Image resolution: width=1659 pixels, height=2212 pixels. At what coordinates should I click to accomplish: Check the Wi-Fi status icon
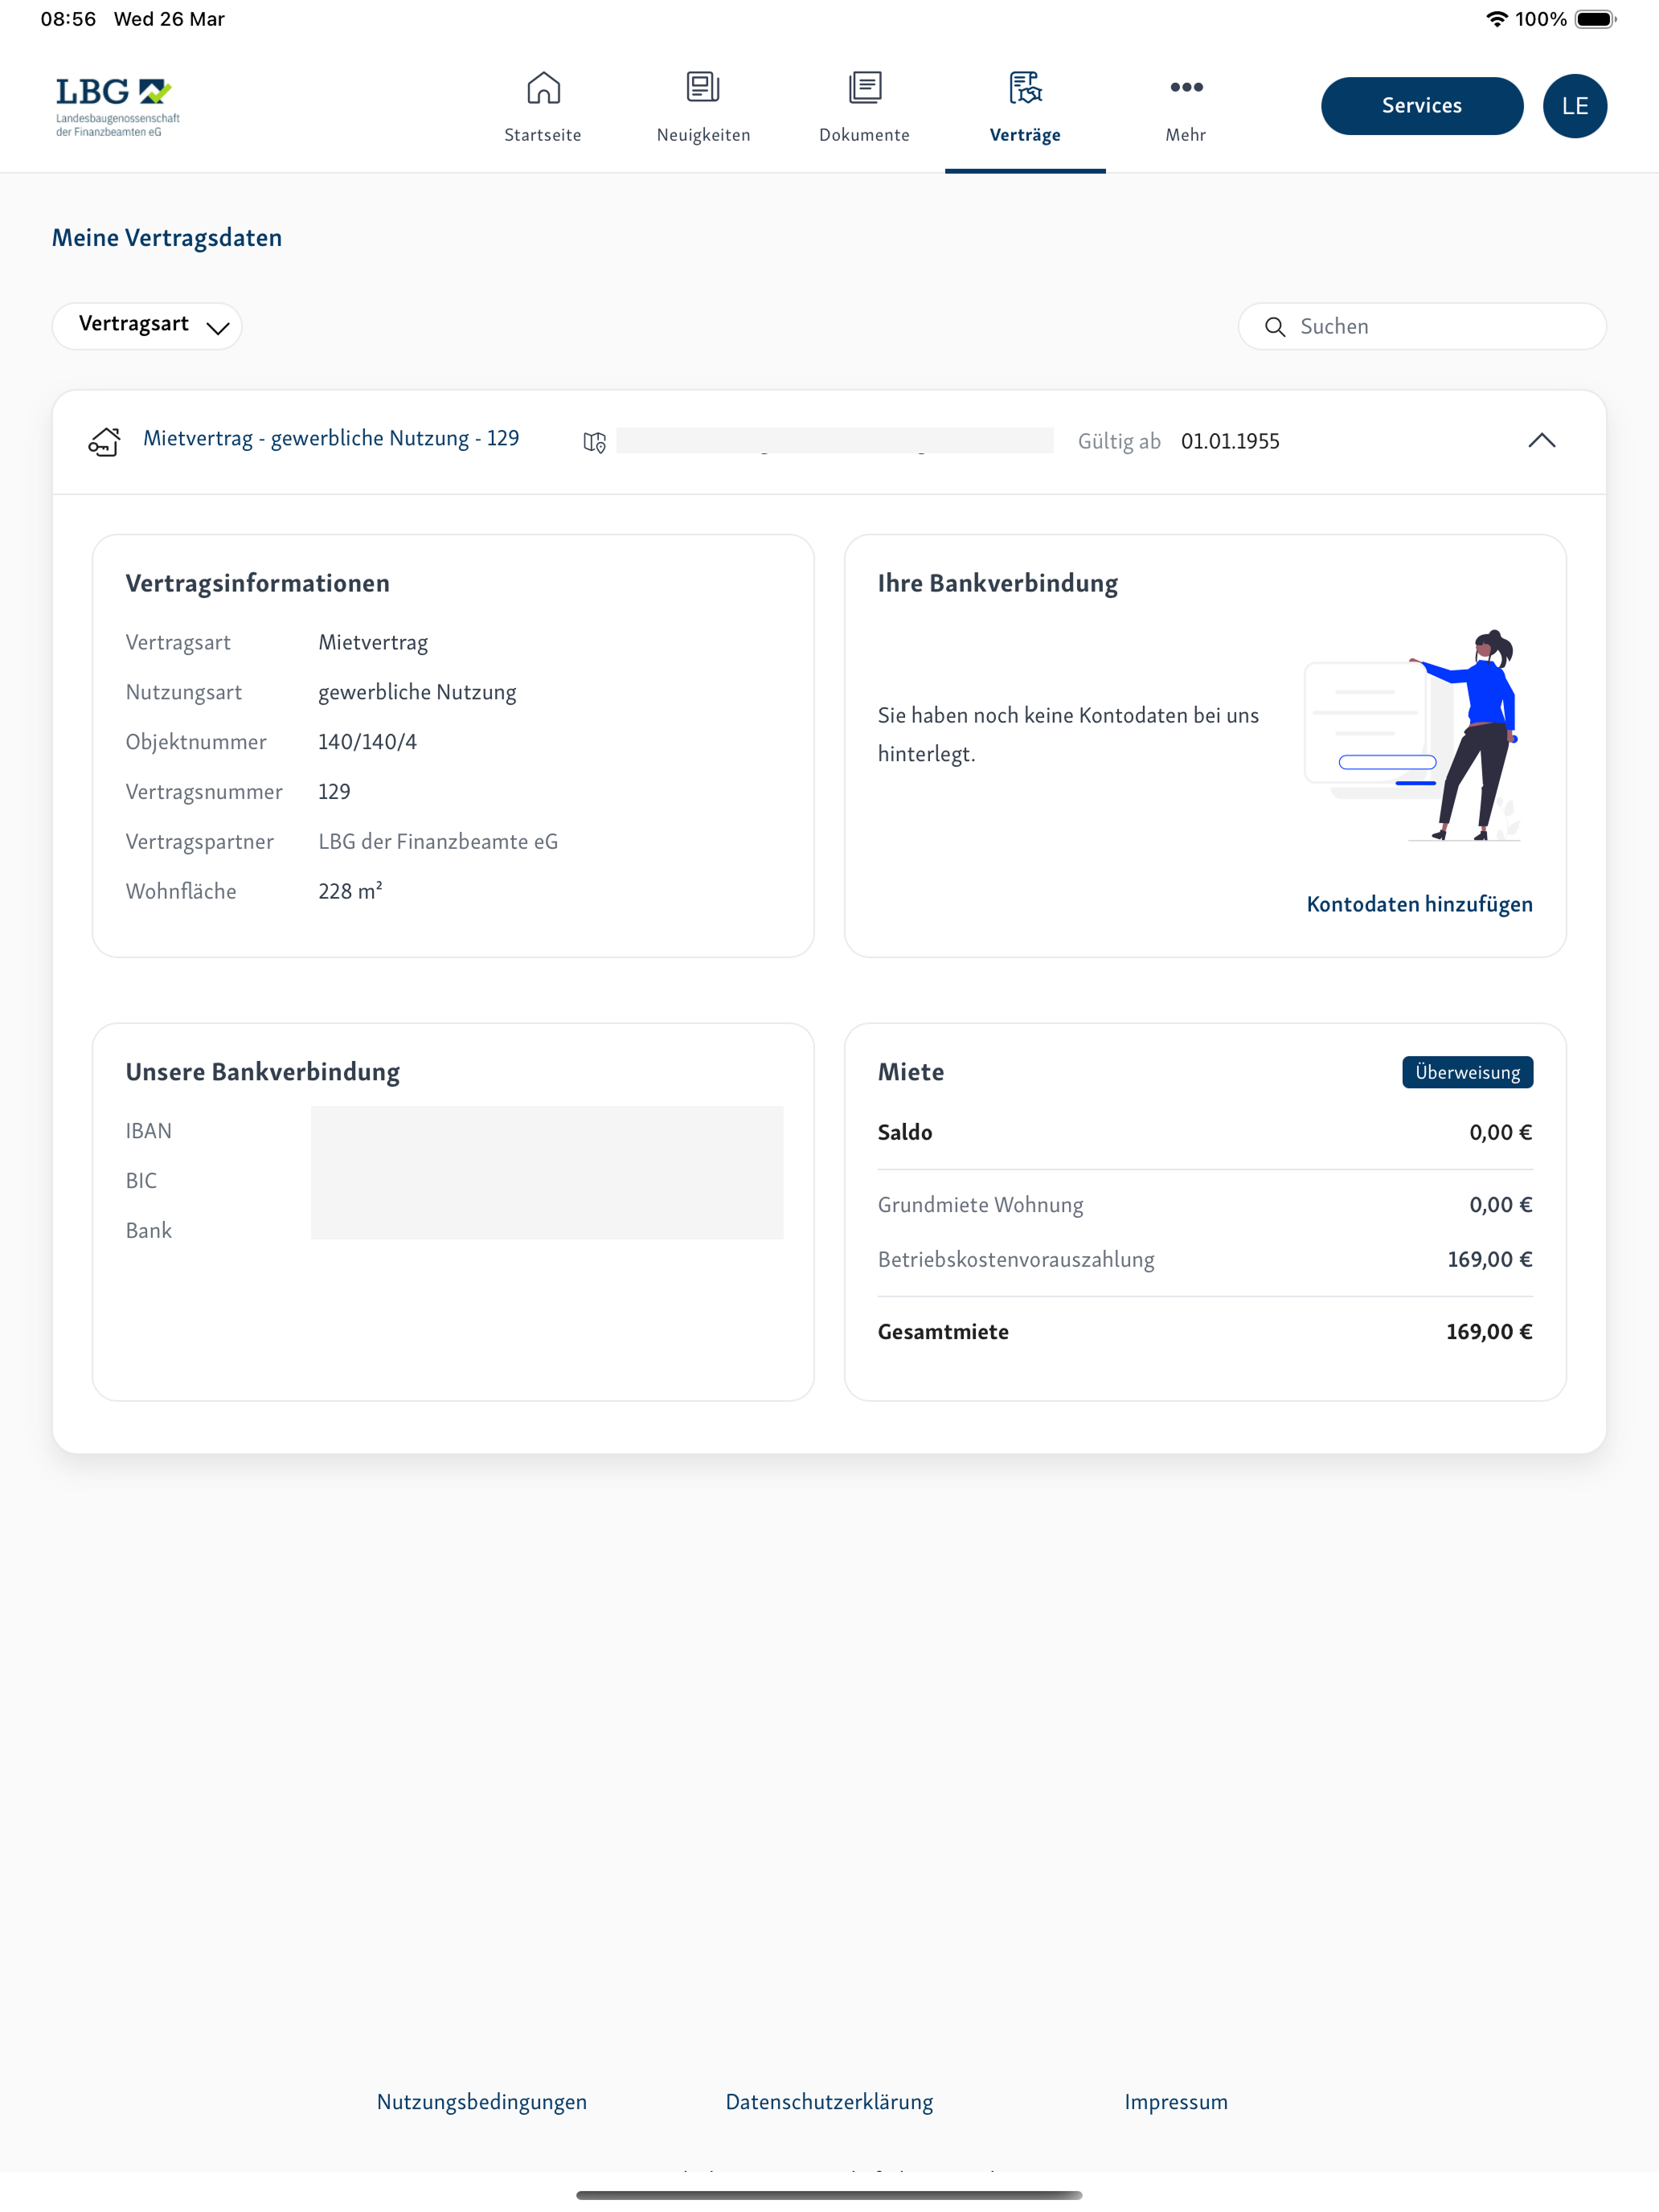pos(1496,19)
